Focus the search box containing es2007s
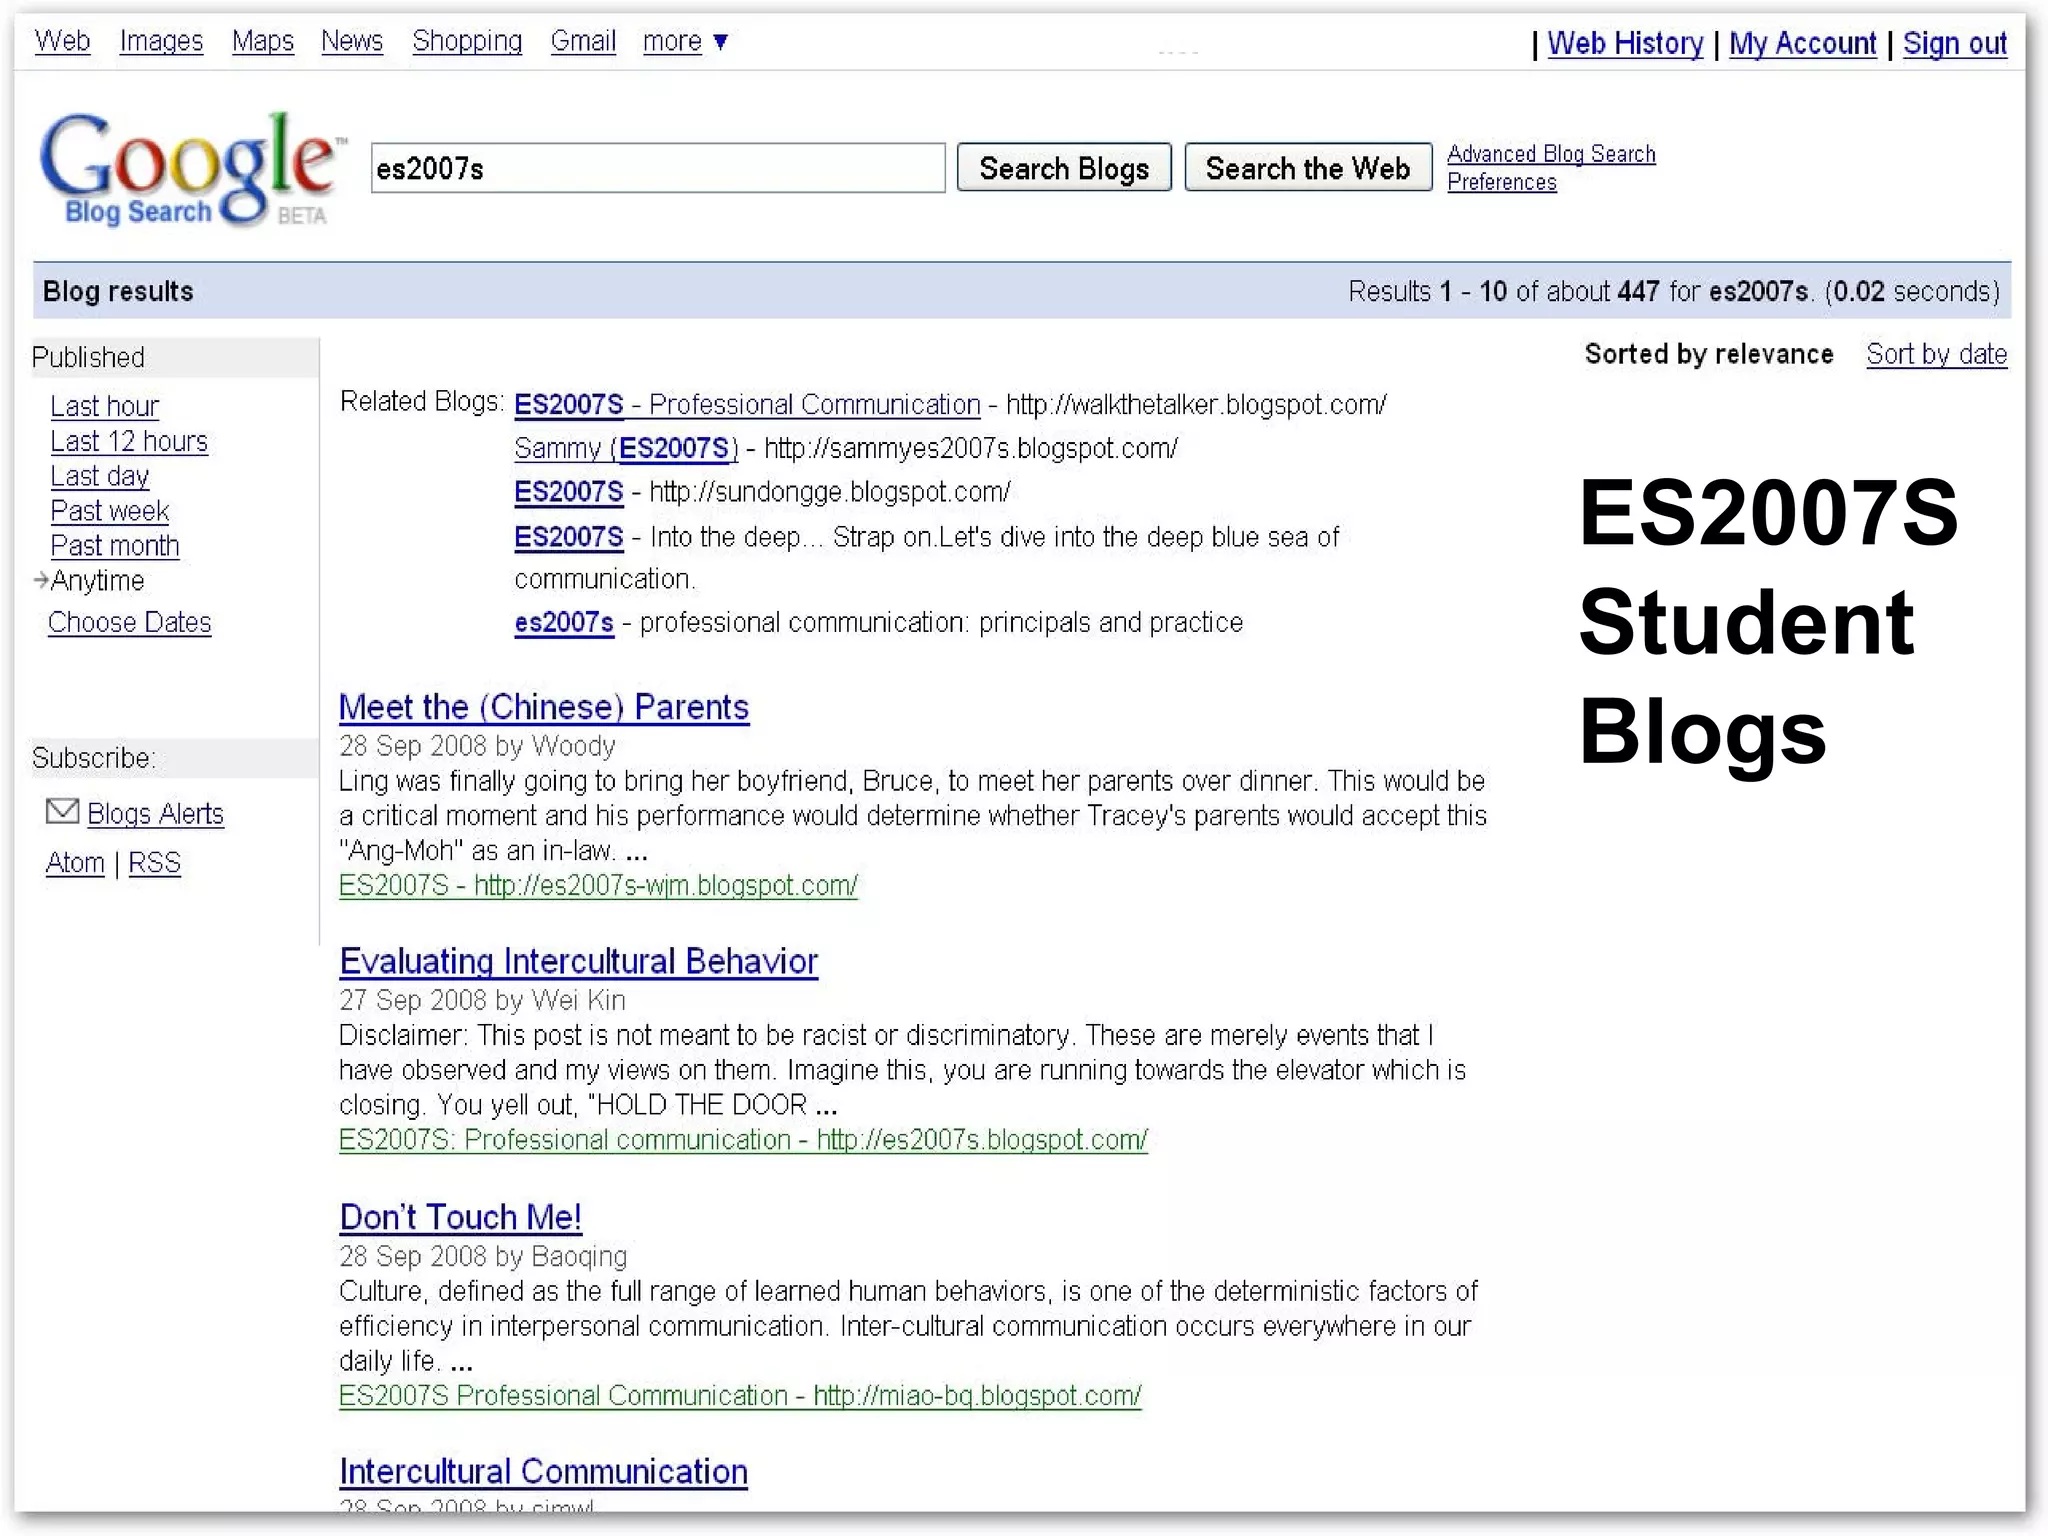The width and height of the screenshot is (2048, 1536). click(x=658, y=168)
